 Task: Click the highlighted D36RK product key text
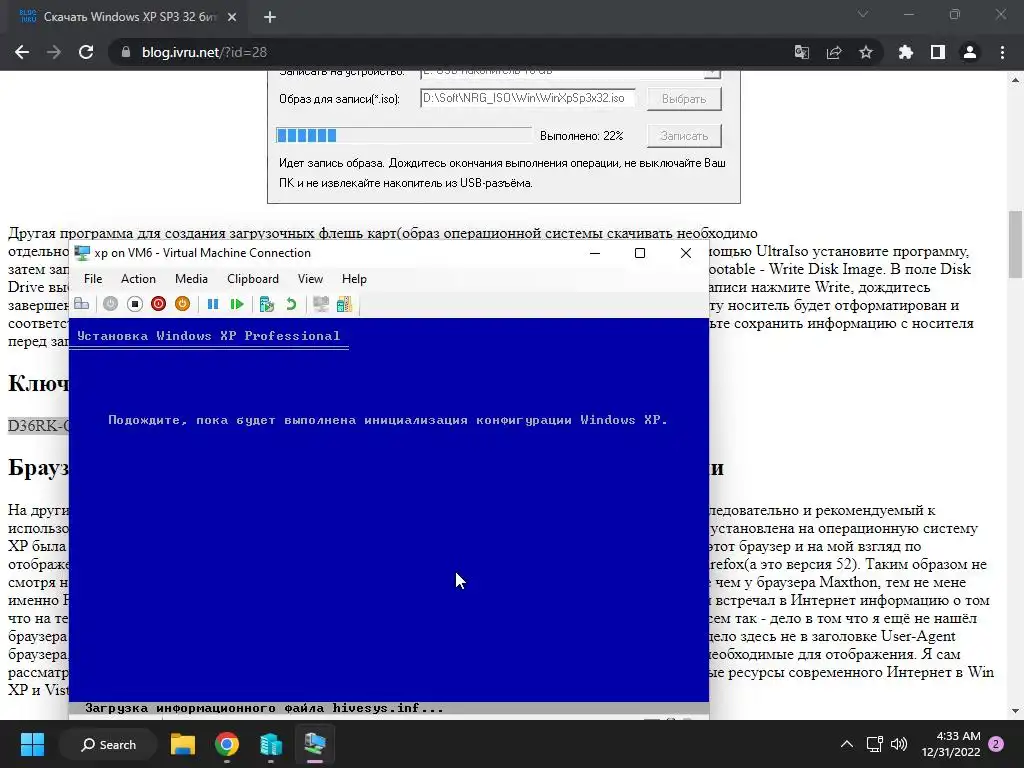38,426
